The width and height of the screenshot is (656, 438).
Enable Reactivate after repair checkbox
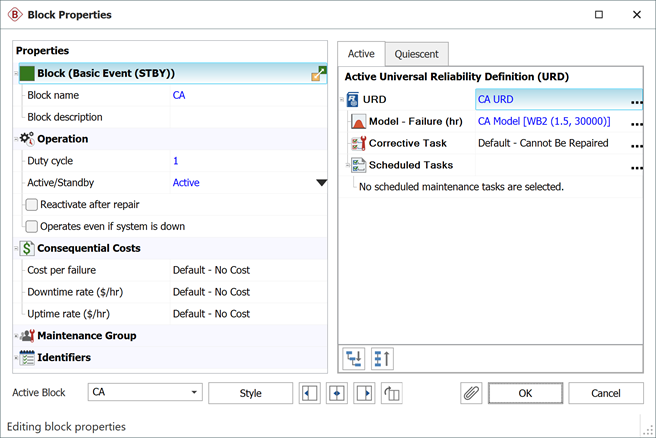point(32,205)
